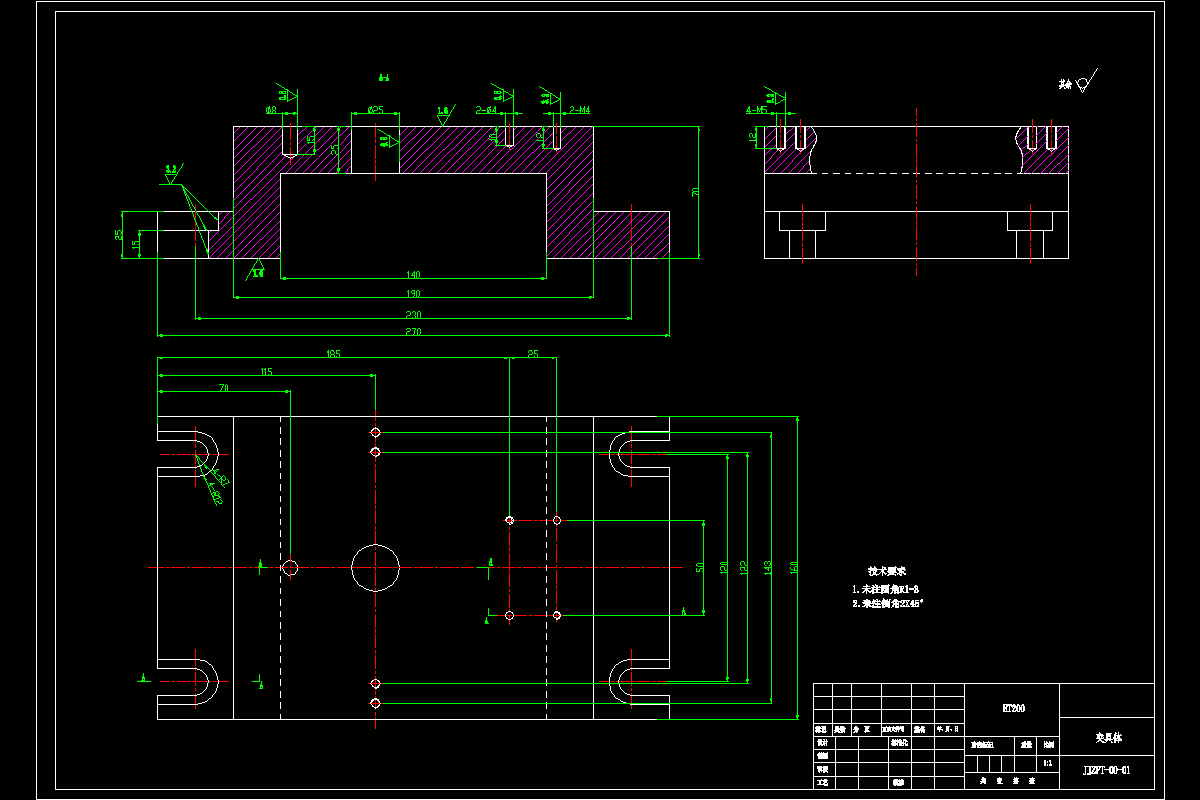The image size is (1200, 800).
Task: Select the 其余 roughness symbol
Action: click(1078, 81)
